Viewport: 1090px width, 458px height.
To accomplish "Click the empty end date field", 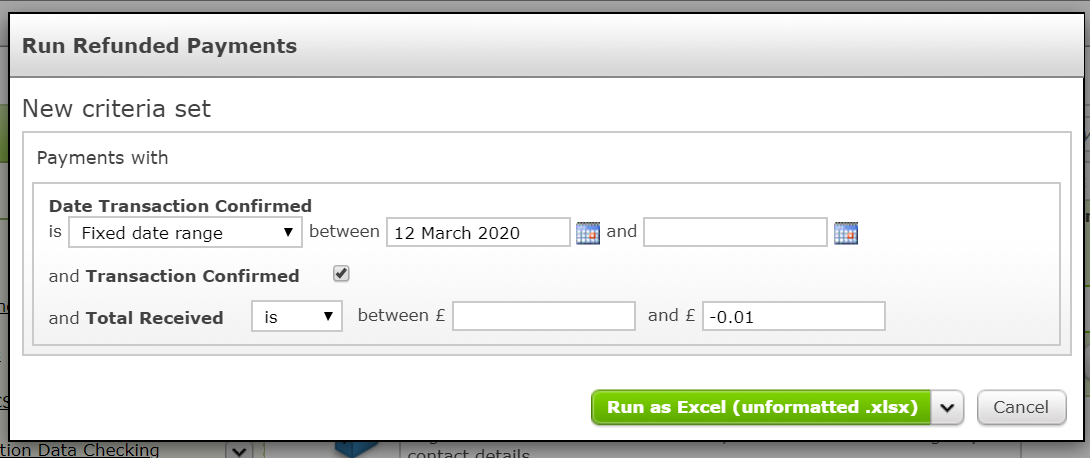I will (735, 232).
